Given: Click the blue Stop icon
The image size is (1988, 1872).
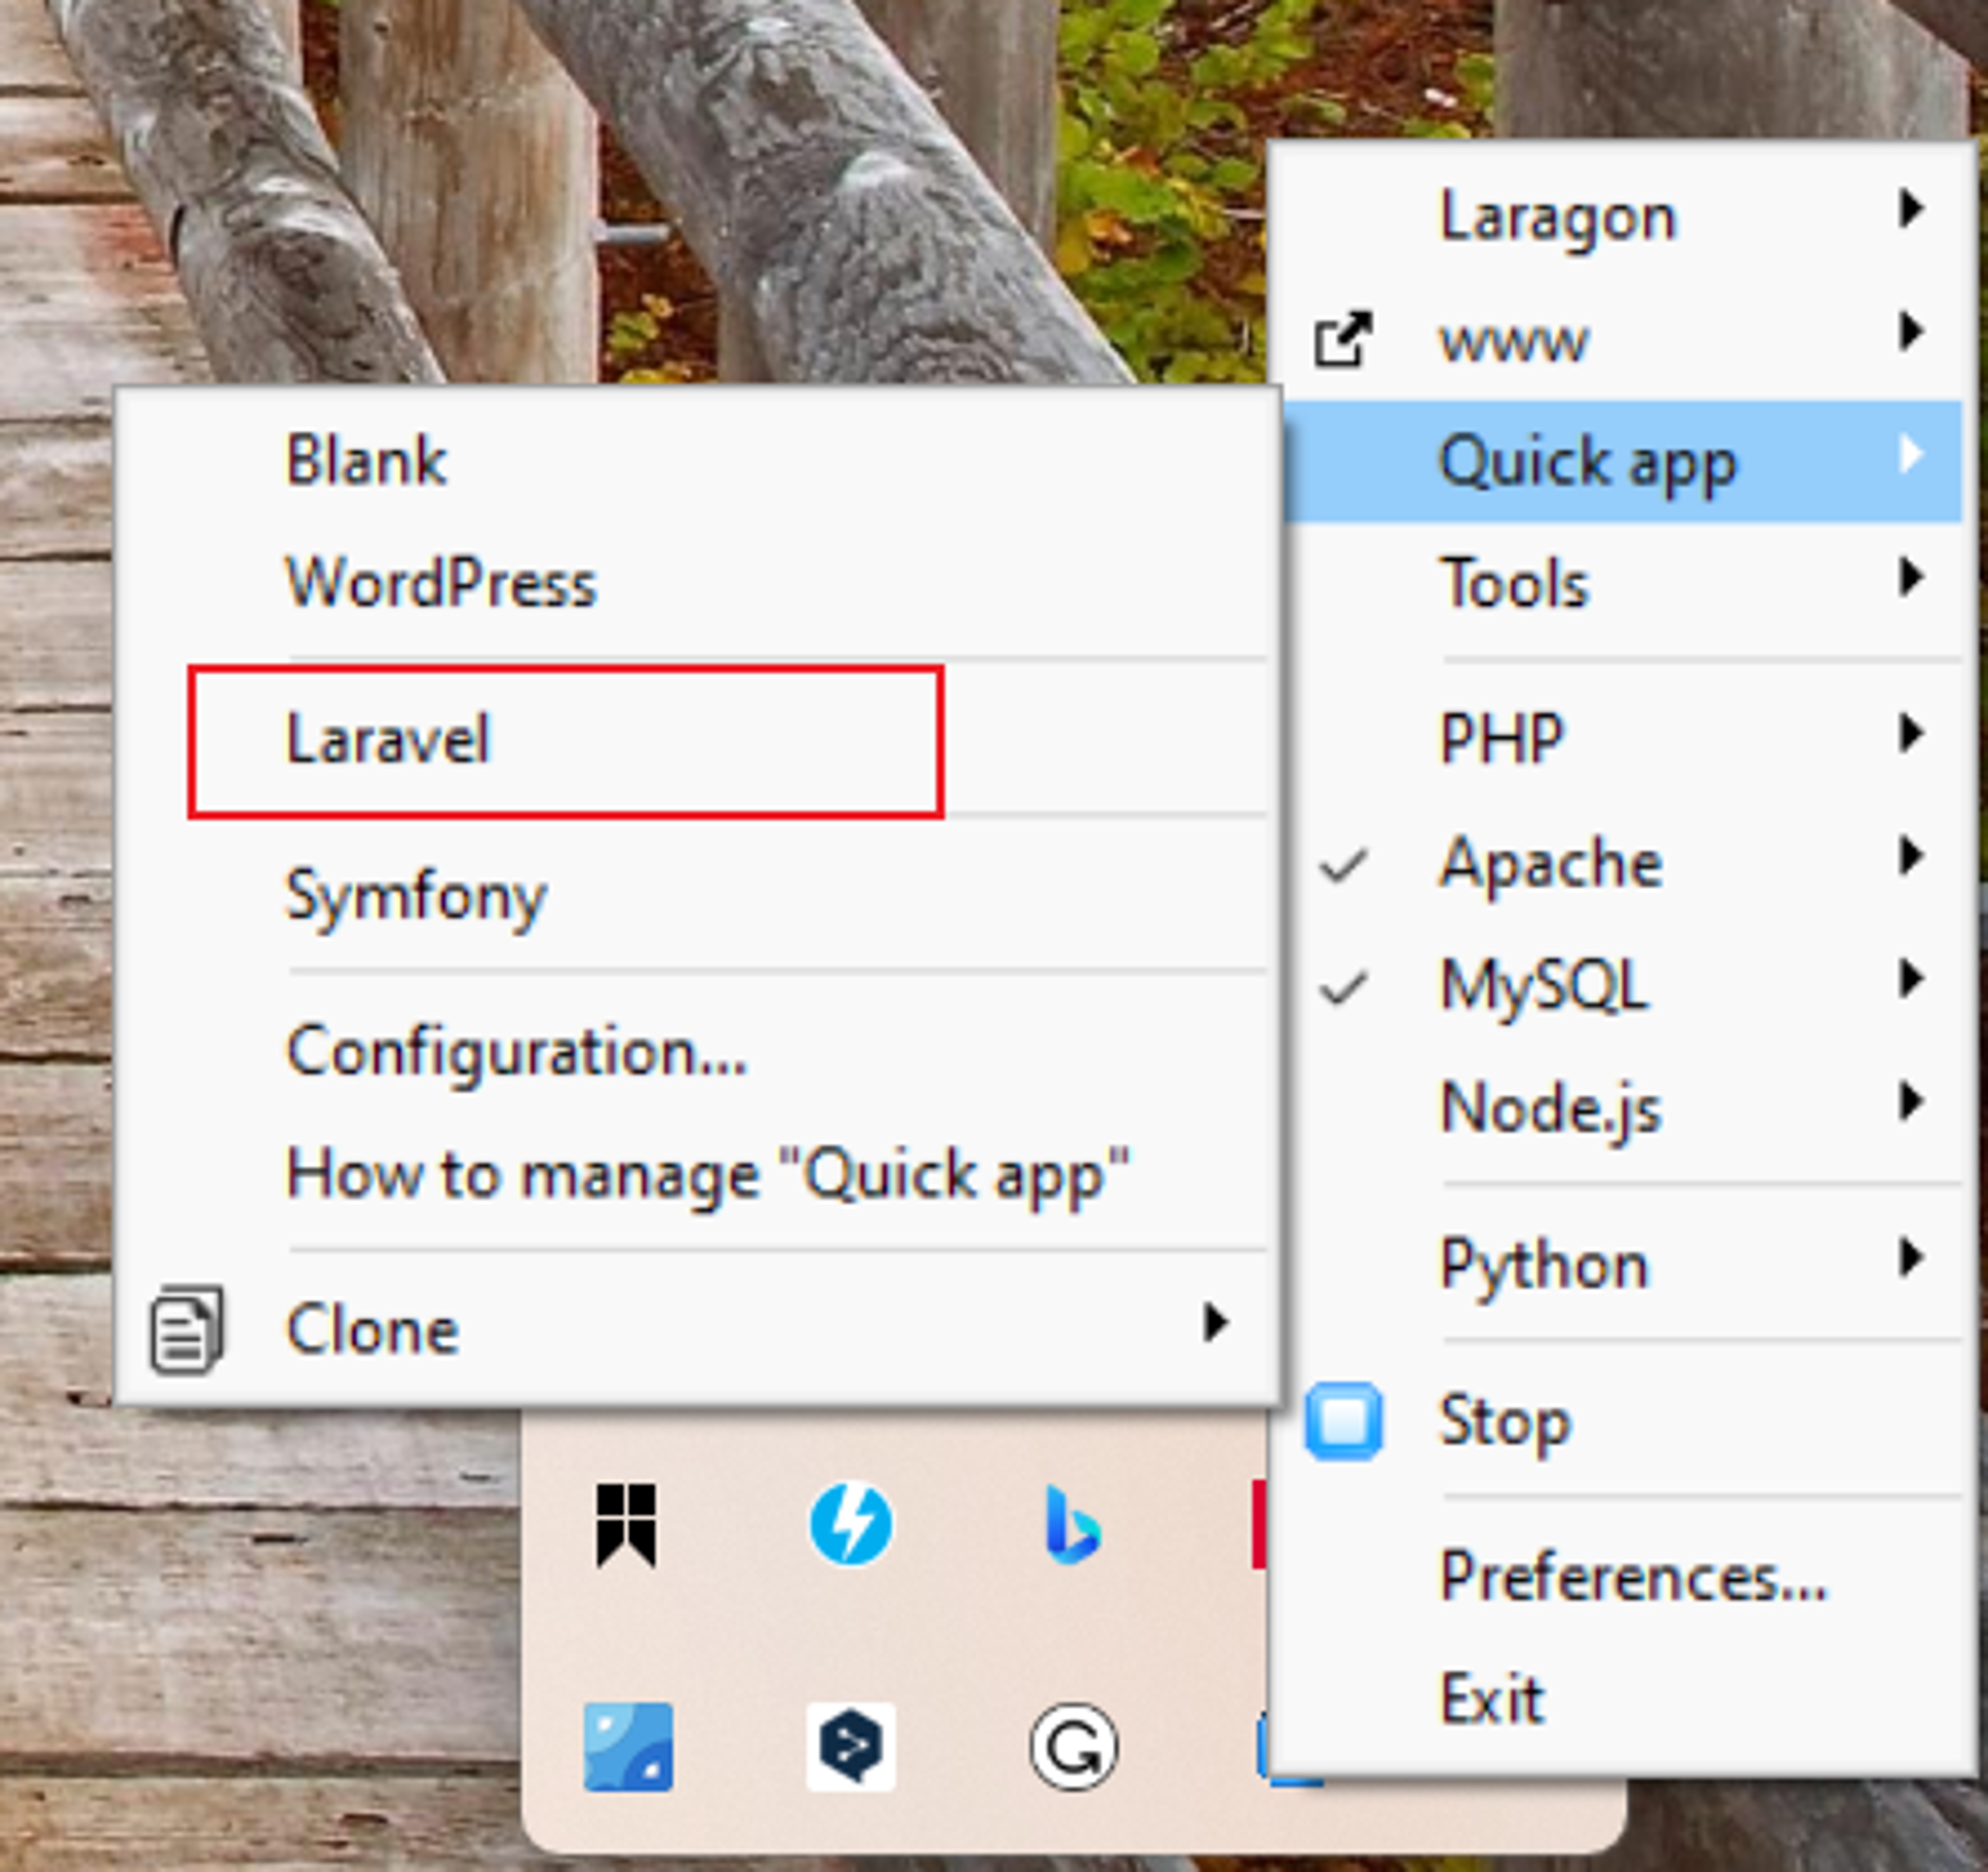Looking at the screenshot, I should click(x=1344, y=1421).
